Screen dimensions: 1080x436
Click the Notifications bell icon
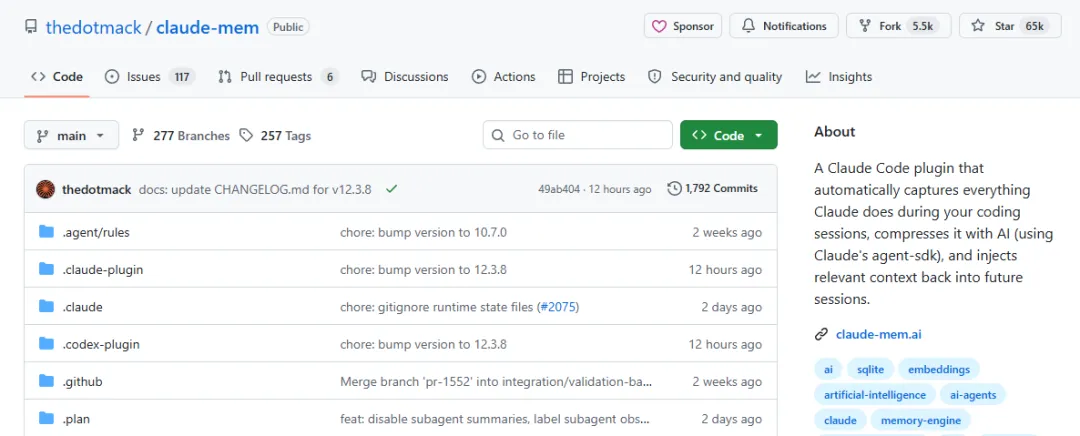748,27
